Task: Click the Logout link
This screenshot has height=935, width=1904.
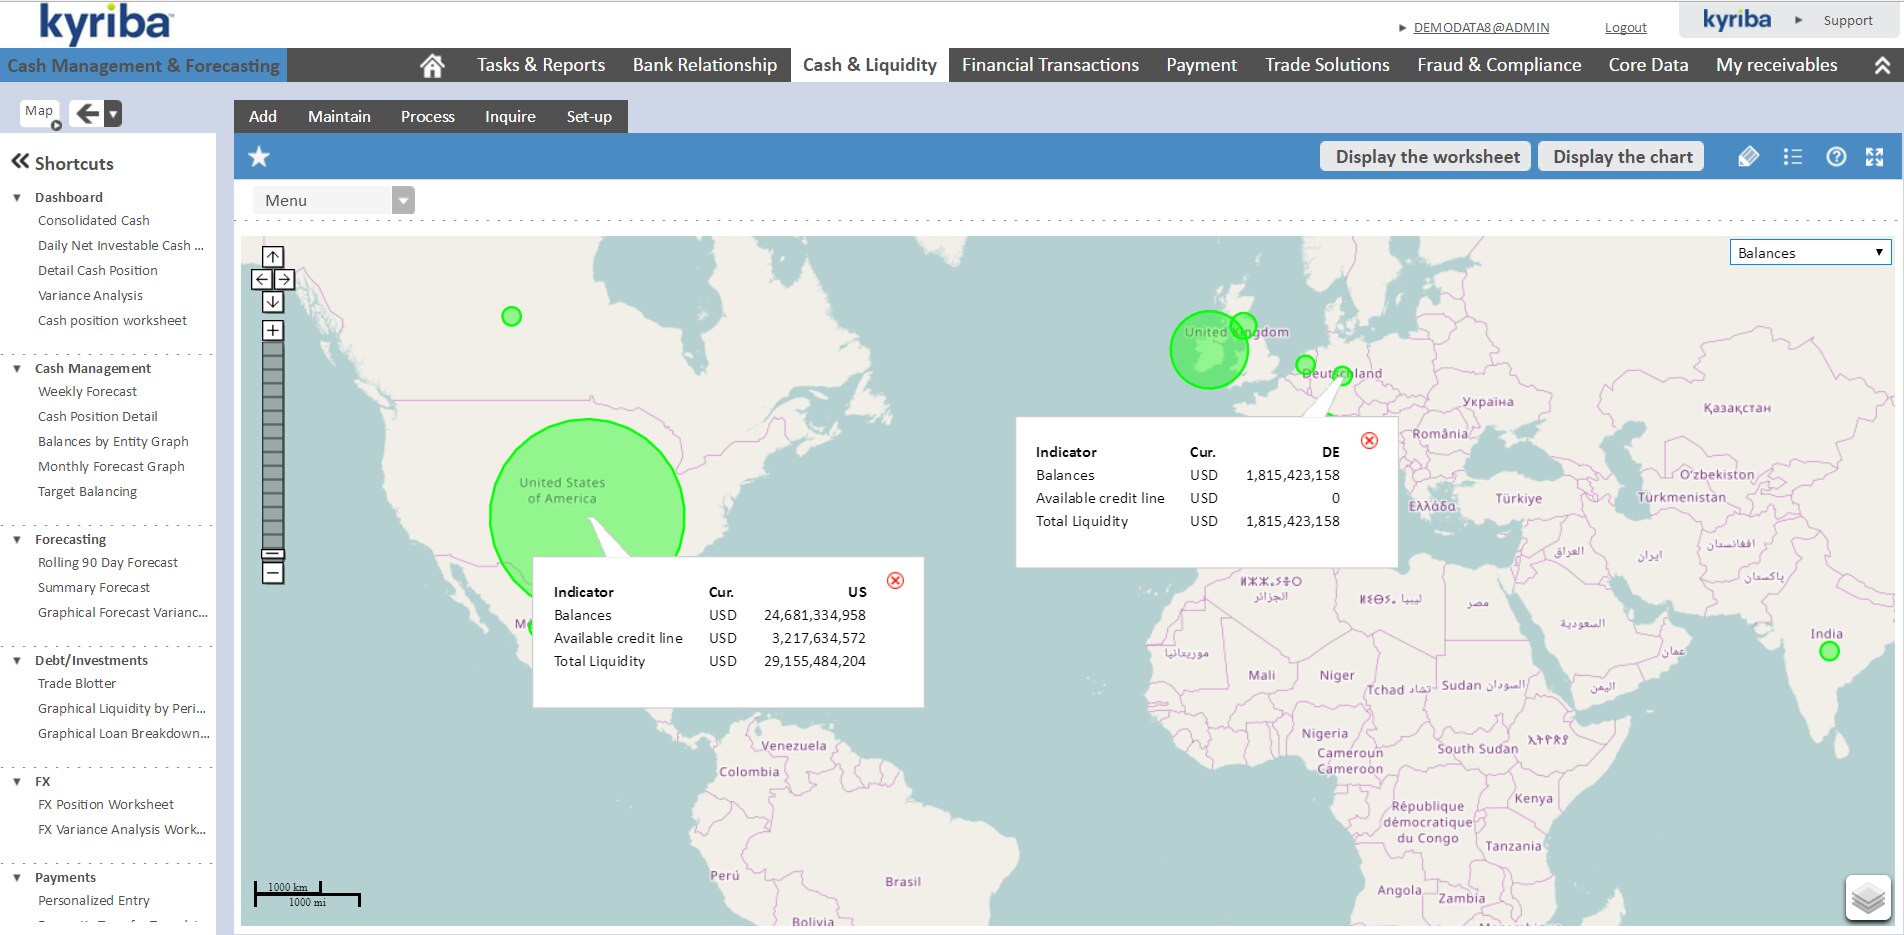Action: 1625,28
